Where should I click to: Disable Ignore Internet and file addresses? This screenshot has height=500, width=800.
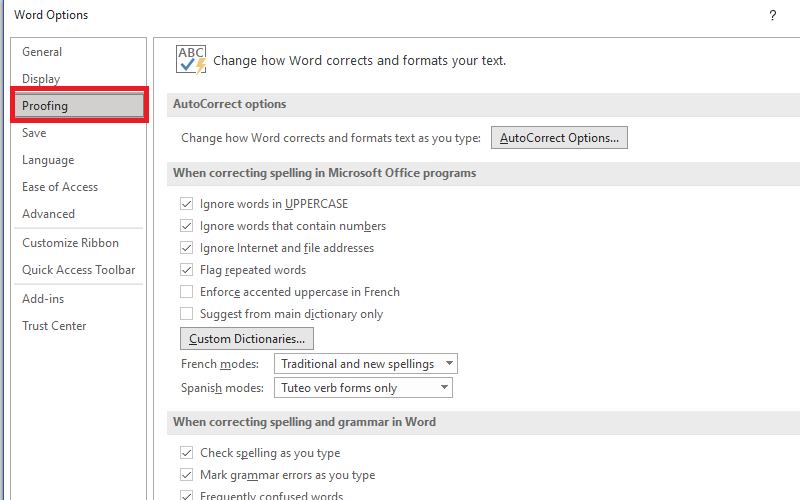[x=186, y=248]
